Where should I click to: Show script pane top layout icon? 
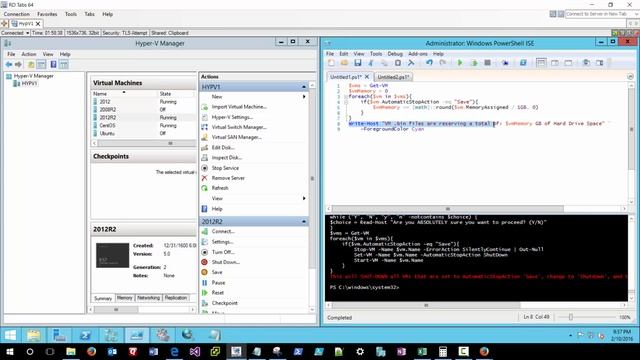[x=541, y=63]
